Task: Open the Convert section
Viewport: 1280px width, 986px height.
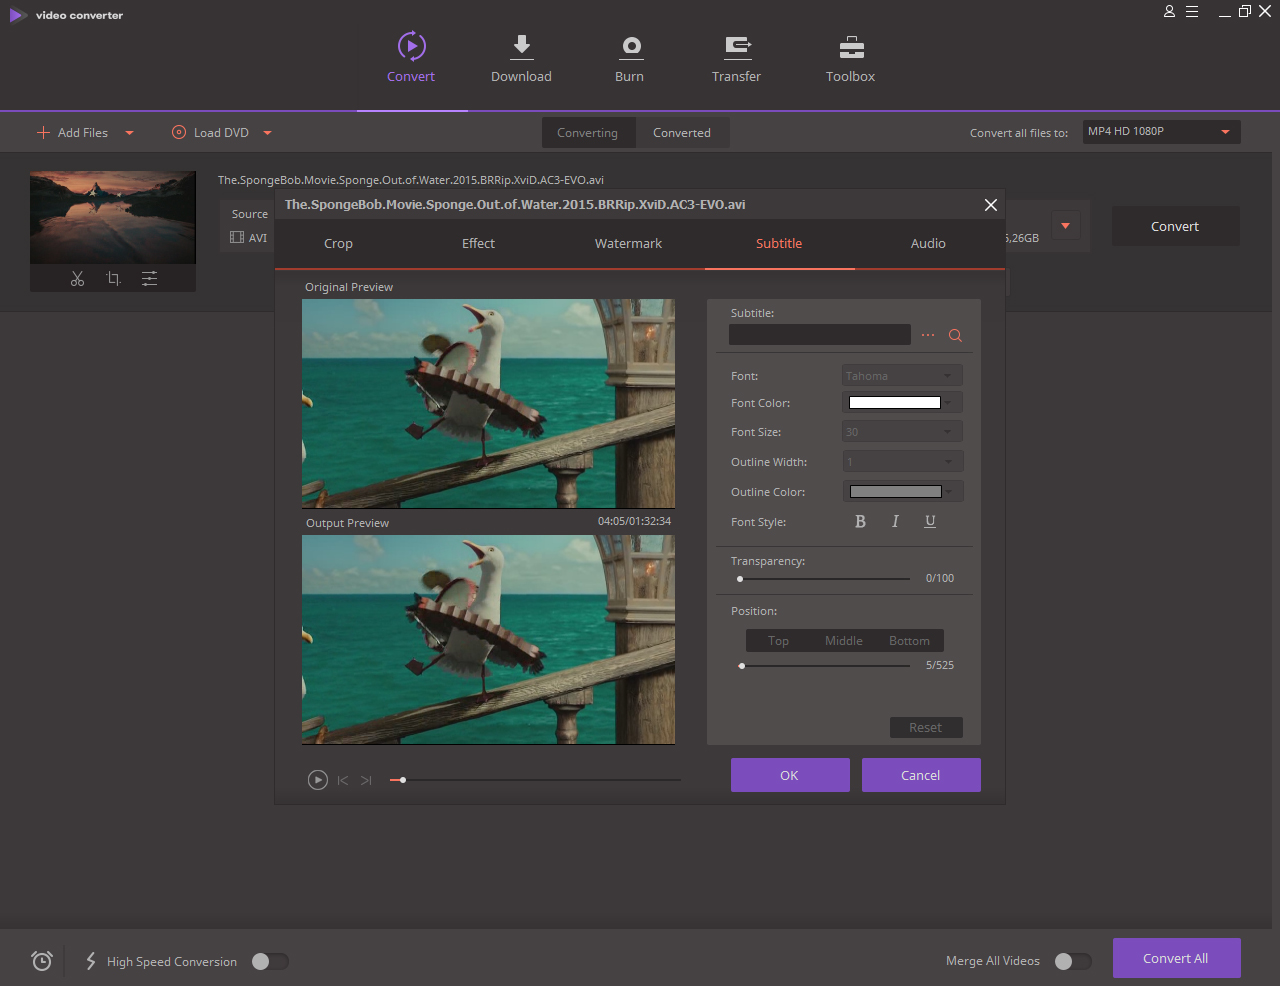Action: (x=411, y=57)
